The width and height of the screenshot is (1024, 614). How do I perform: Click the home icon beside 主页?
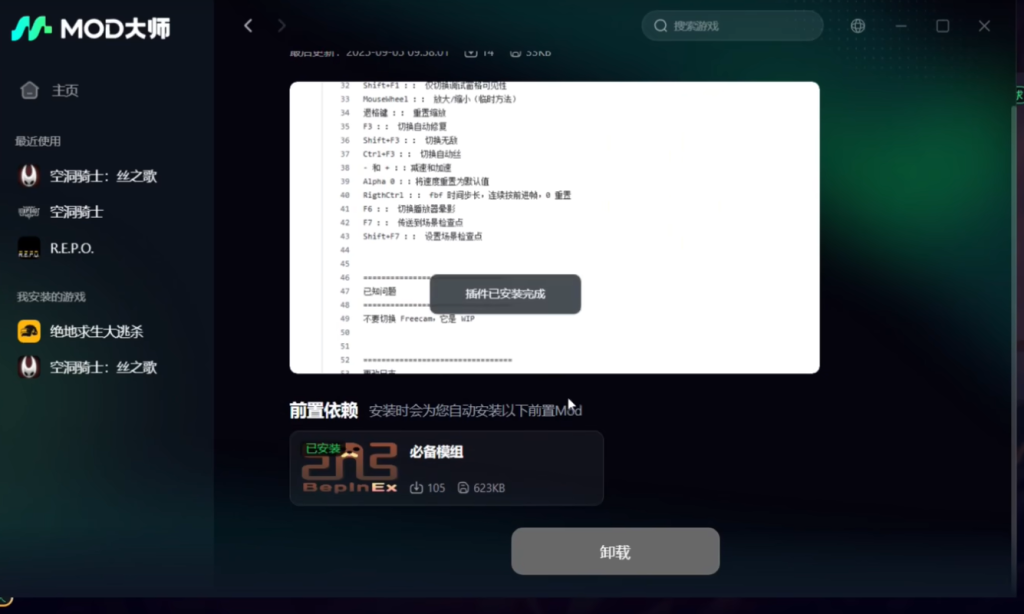[29, 90]
